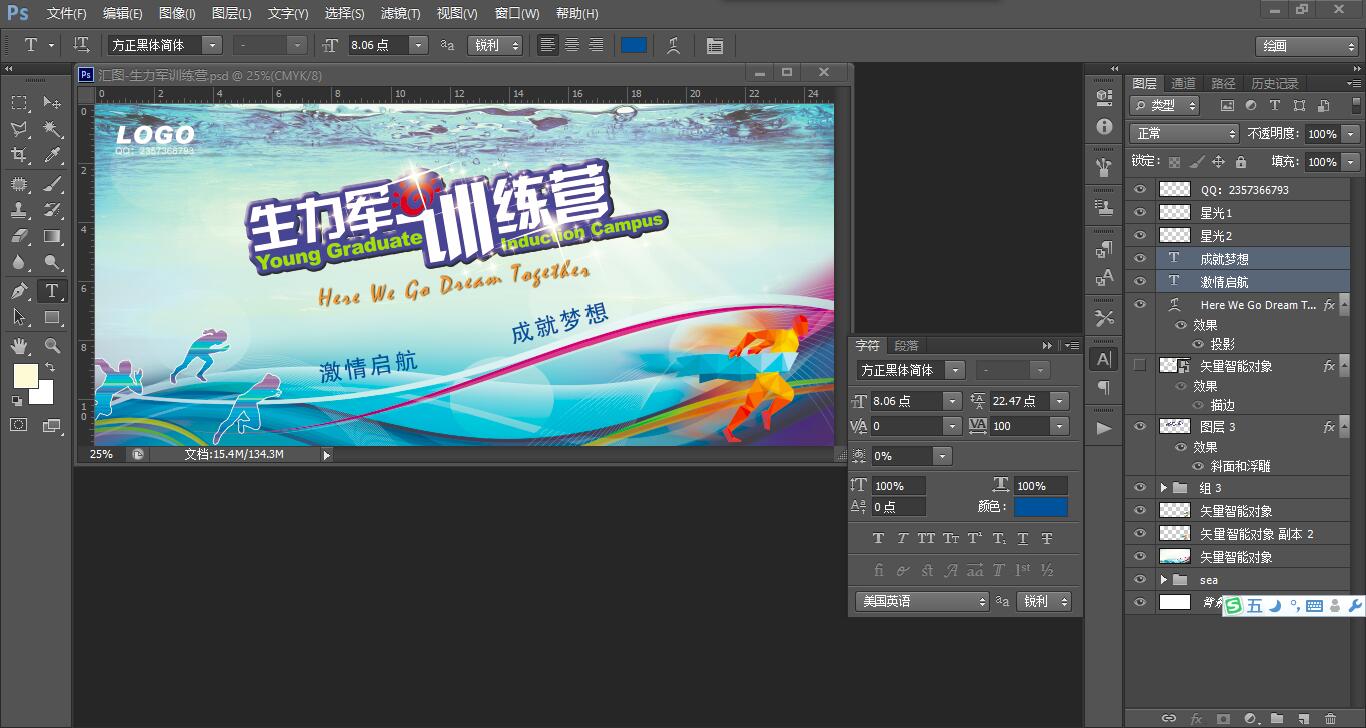Screen dimensions: 1366x728
Task: Center align text in options bar
Action: pos(572,45)
